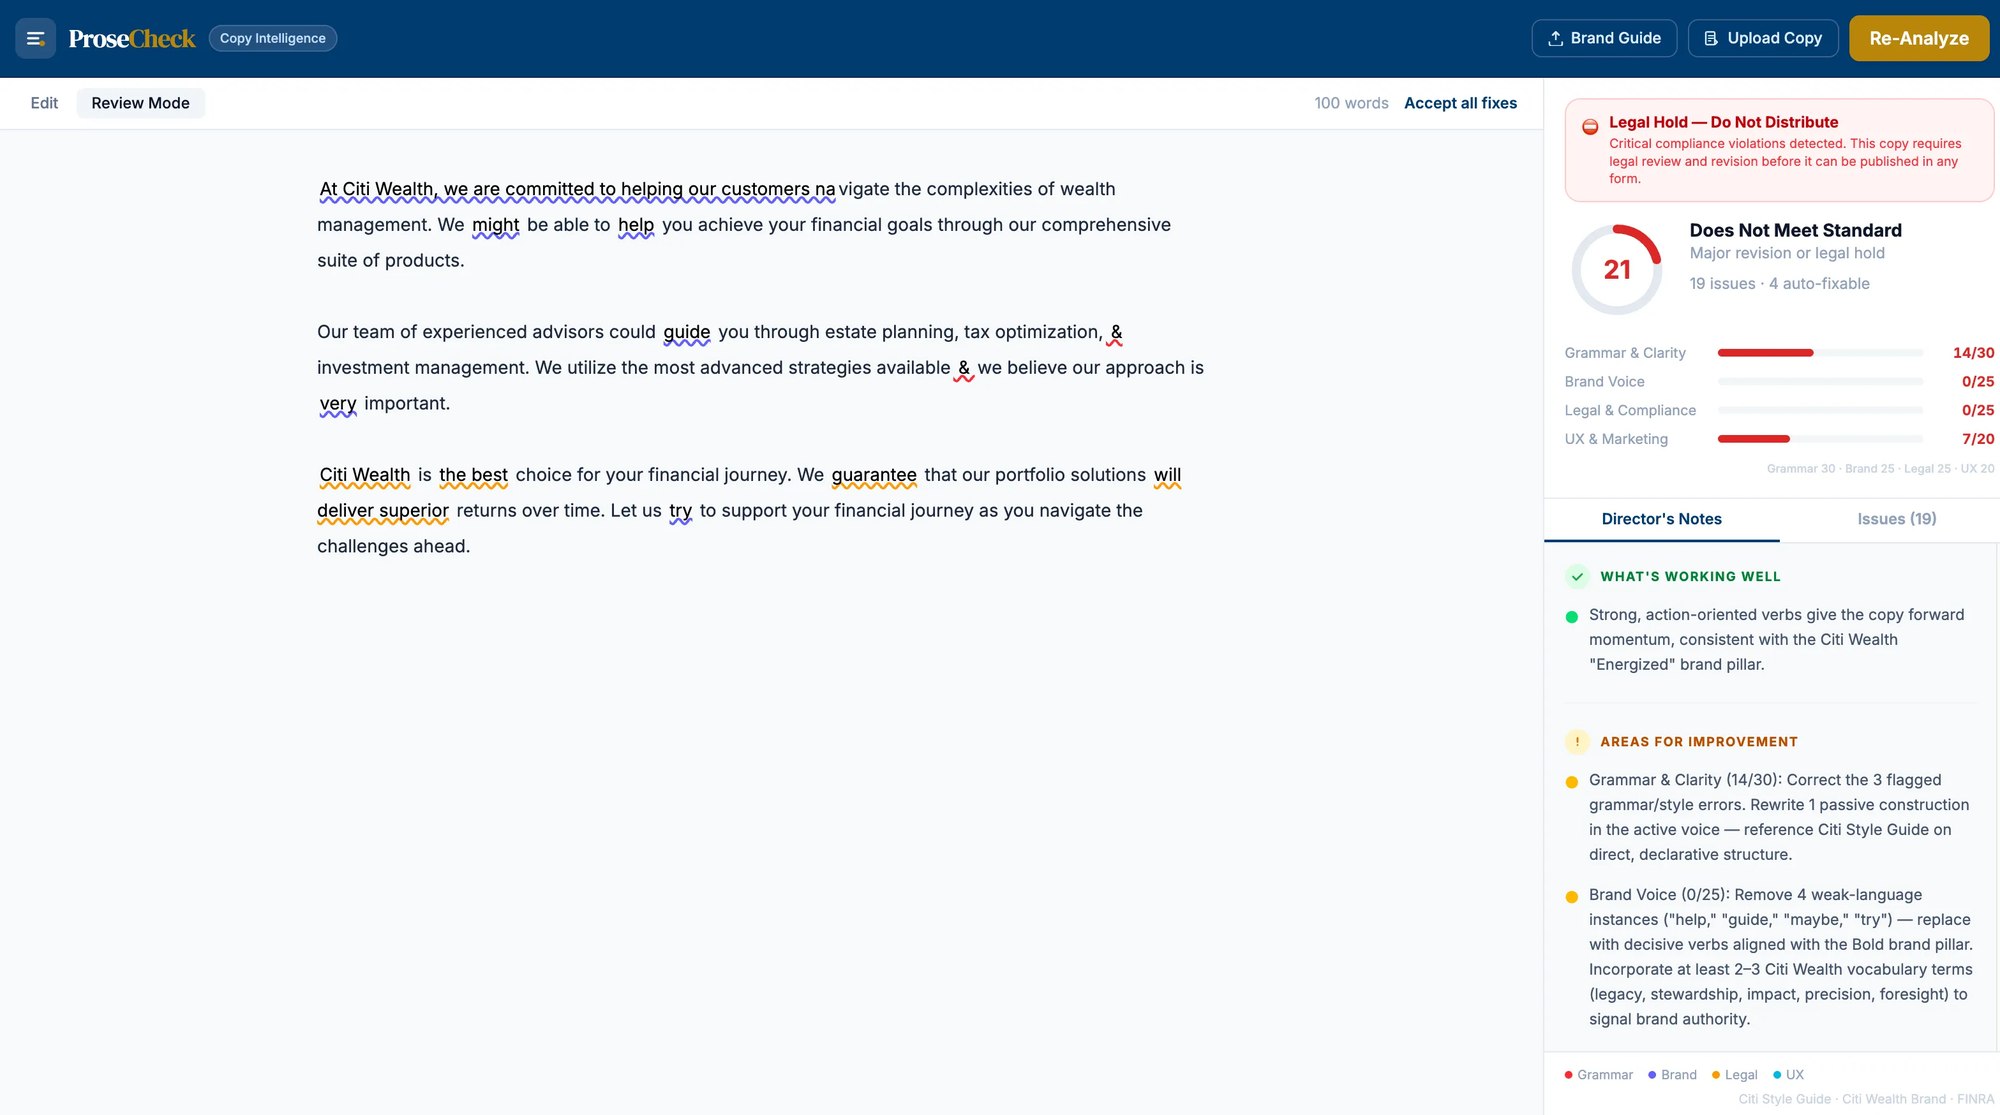Click the Re-Analyze button
Screen dimensions: 2000x1115
[x=1919, y=38]
